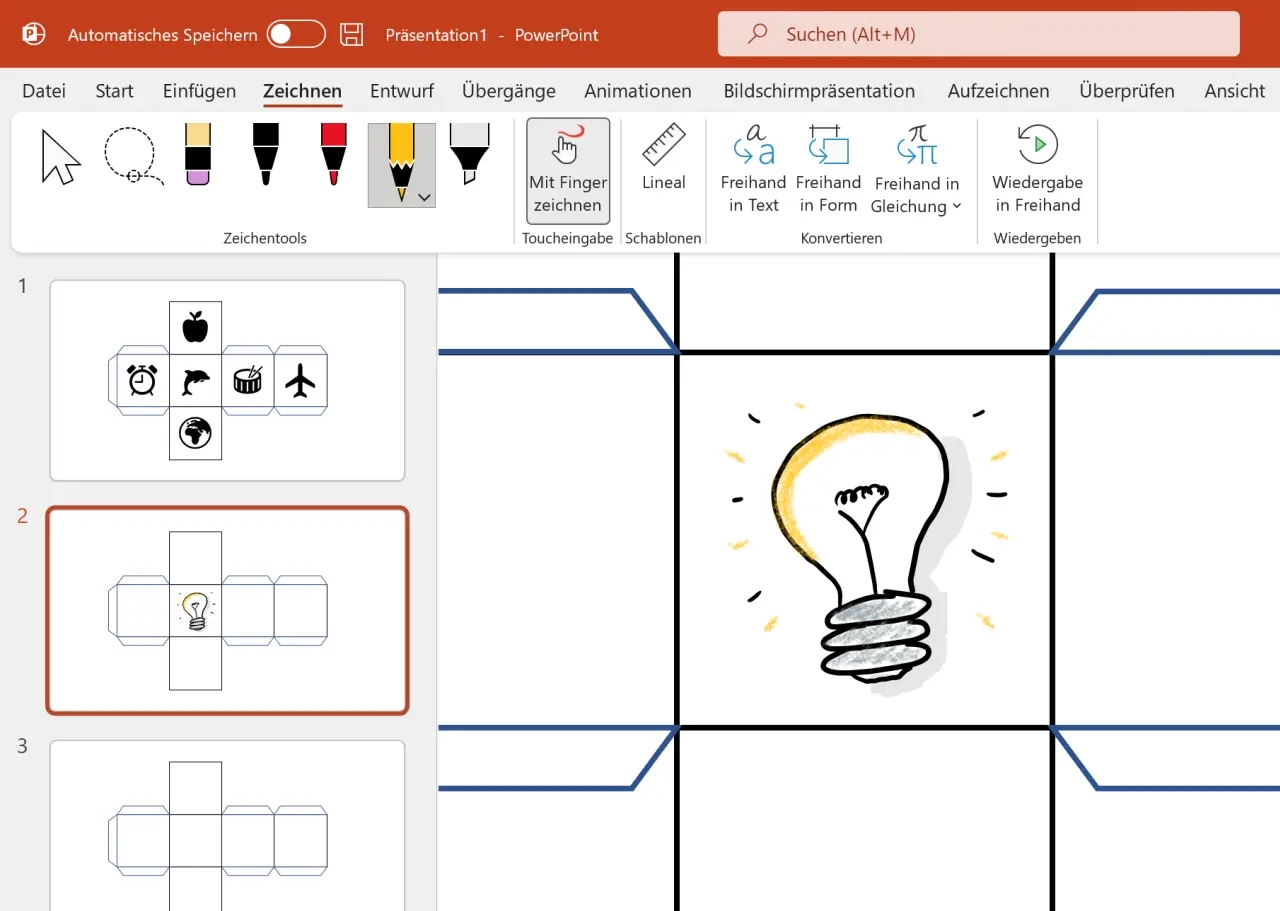1280x911 pixels.
Task: Toggle Mit Finger zeichnen mode
Action: tap(567, 170)
